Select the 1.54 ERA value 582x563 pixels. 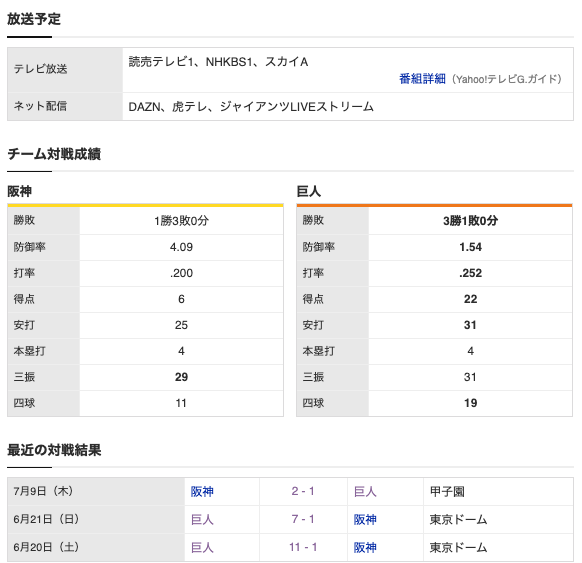pyautogui.click(x=471, y=247)
